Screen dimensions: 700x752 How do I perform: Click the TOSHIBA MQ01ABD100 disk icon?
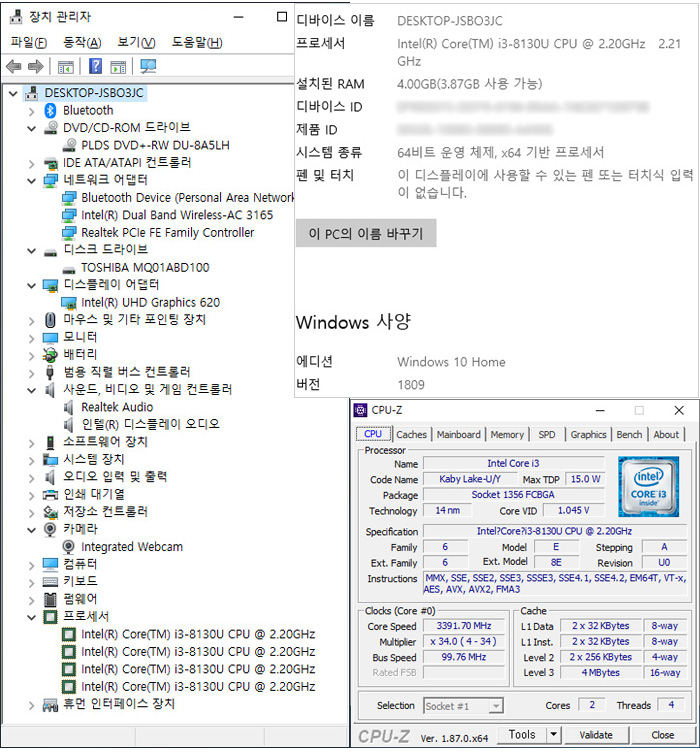[69, 269]
